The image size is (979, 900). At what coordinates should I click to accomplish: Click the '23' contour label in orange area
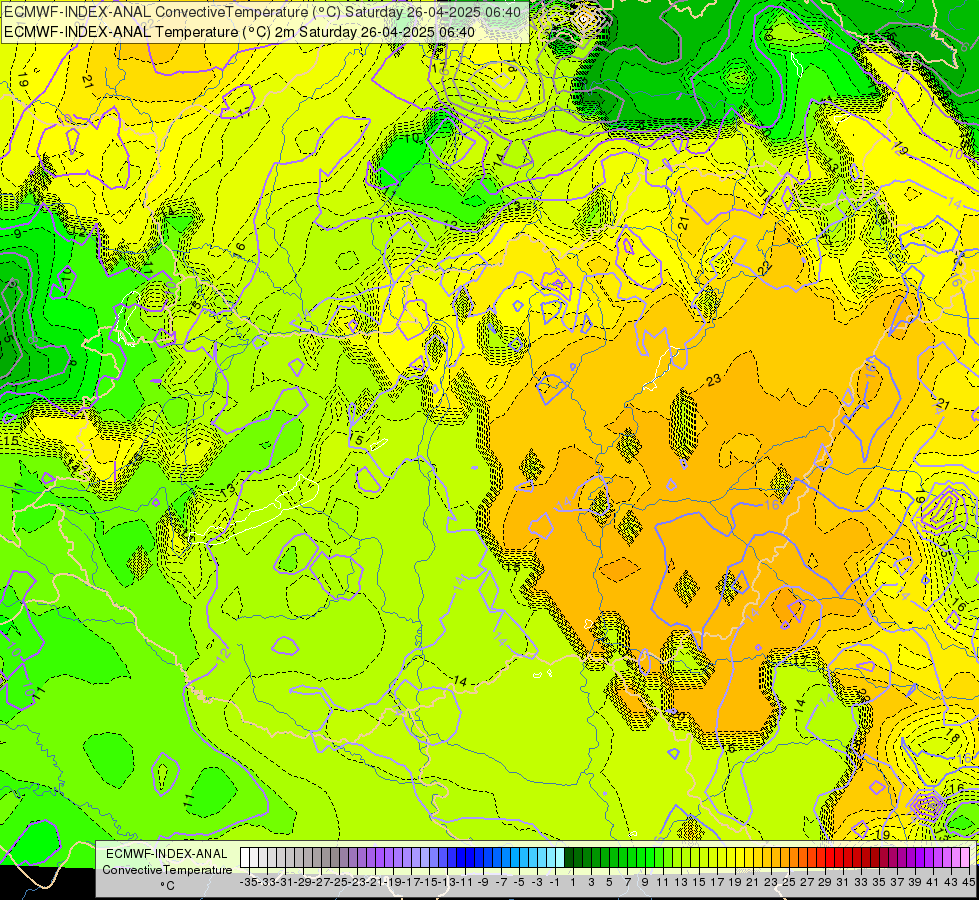(x=713, y=380)
